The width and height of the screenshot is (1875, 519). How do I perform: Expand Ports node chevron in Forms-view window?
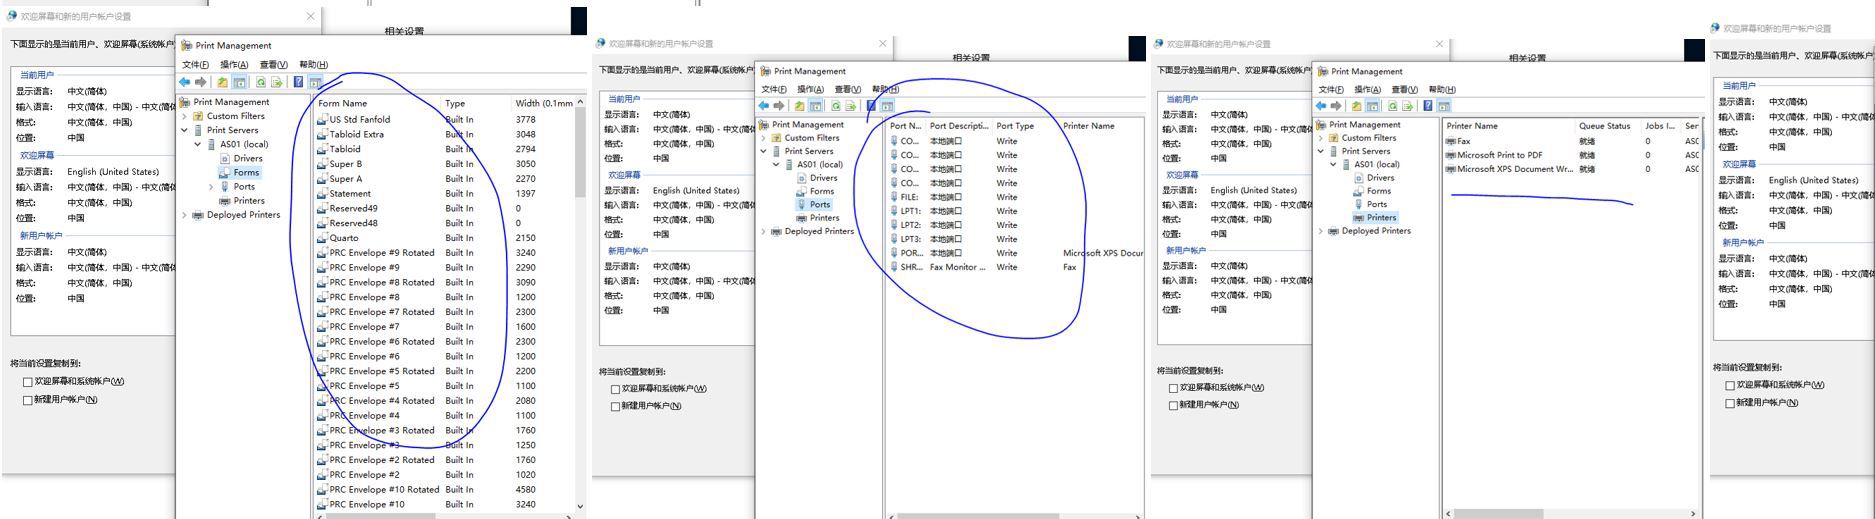(211, 187)
